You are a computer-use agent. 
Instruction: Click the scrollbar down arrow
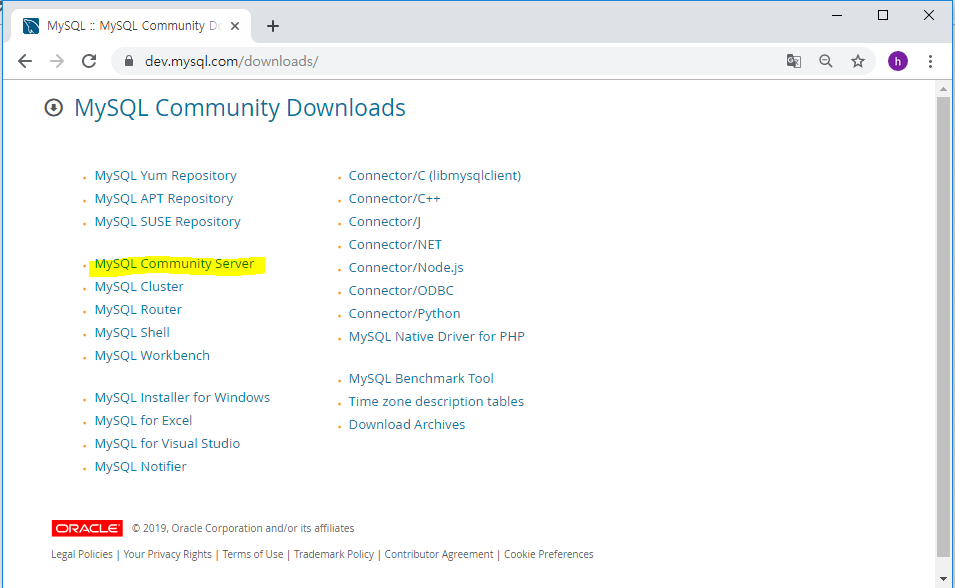pyautogui.click(x=943, y=579)
